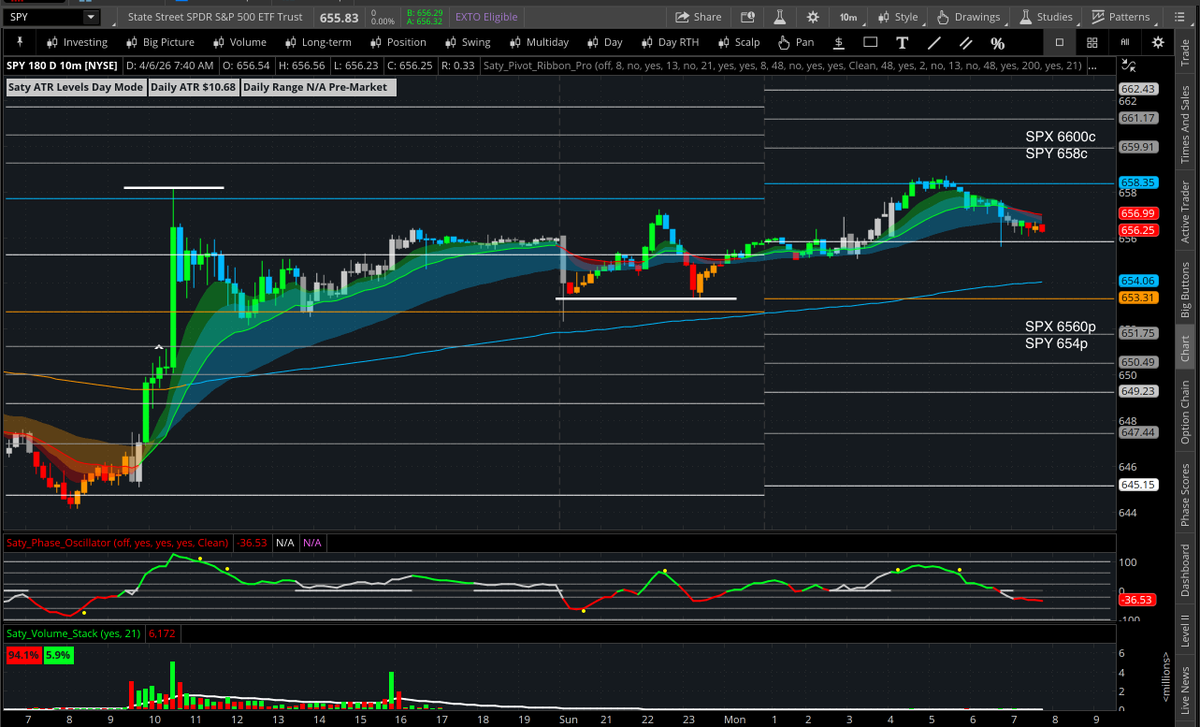Switch to four-chart grid layout
The height and width of the screenshot is (727, 1200).
1092,42
